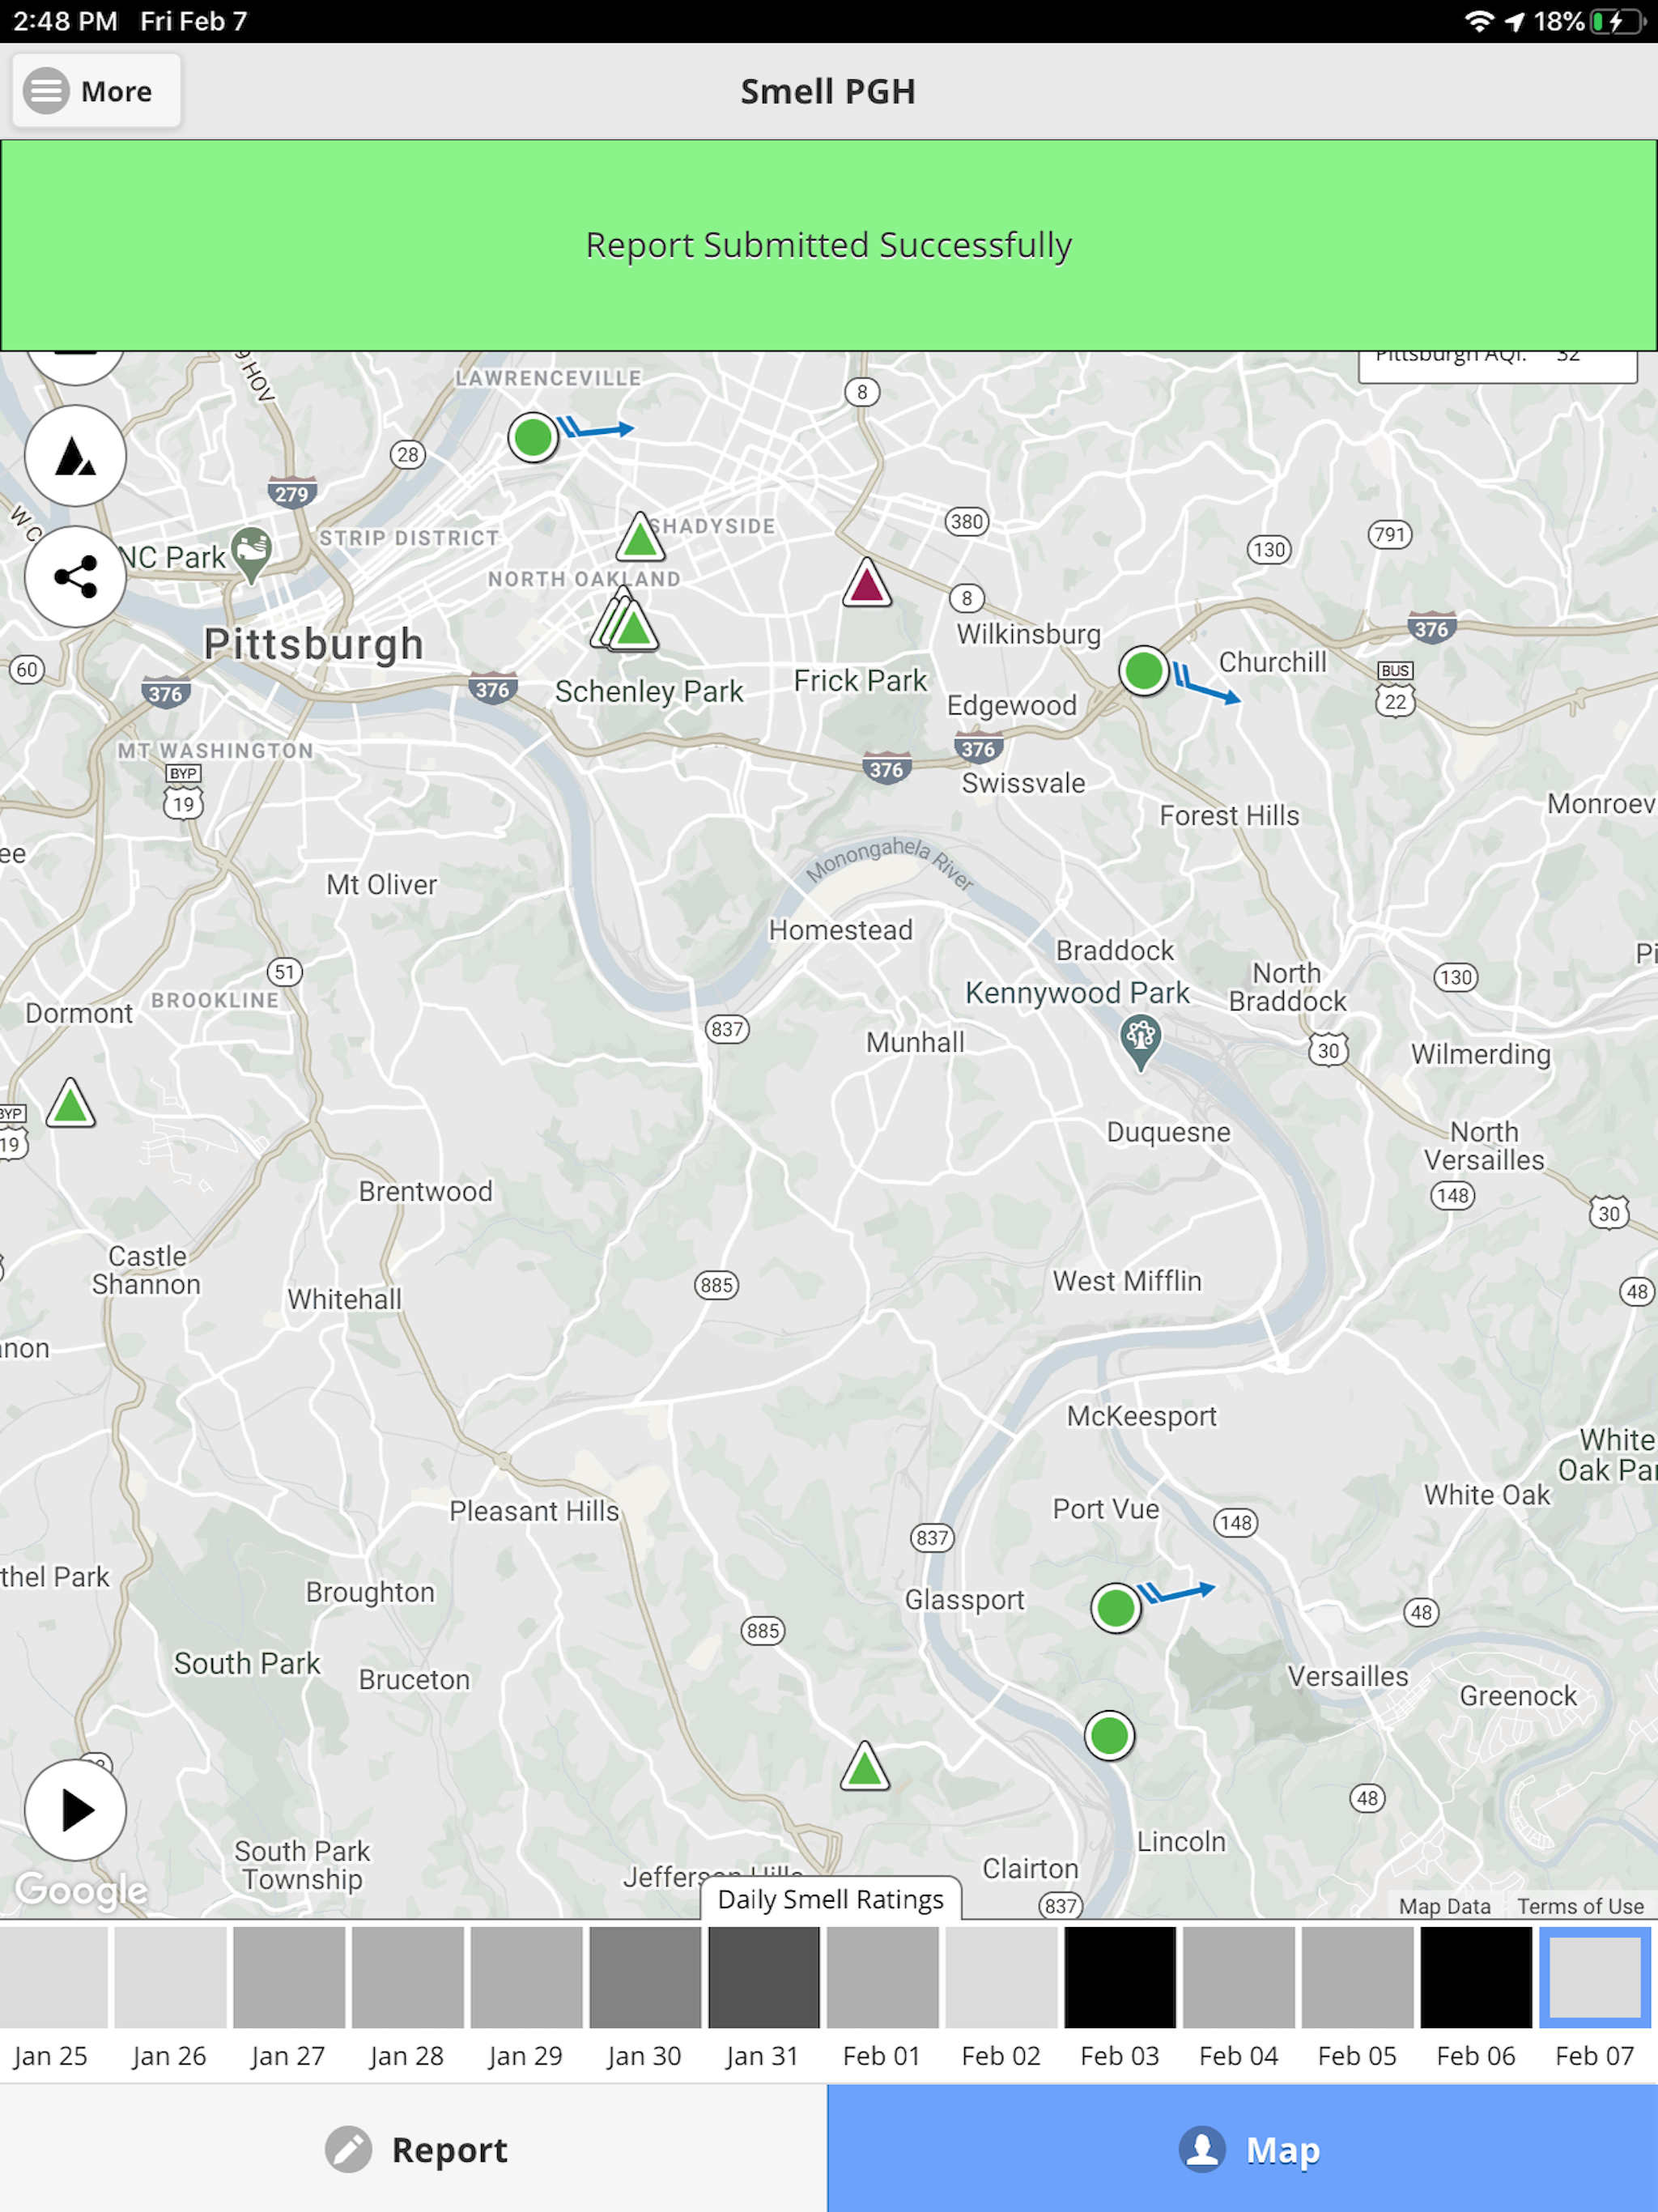Select Feb 02 smell rating swatch
The width and height of the screenshot is (1658, 2212).
tap(1001, 1977)
